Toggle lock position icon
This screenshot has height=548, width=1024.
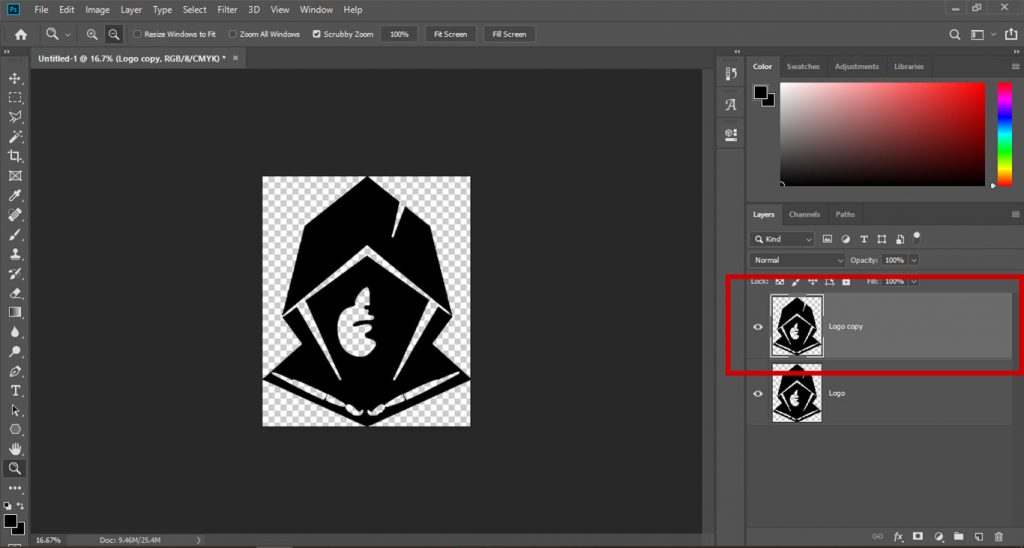pos(812,282)
